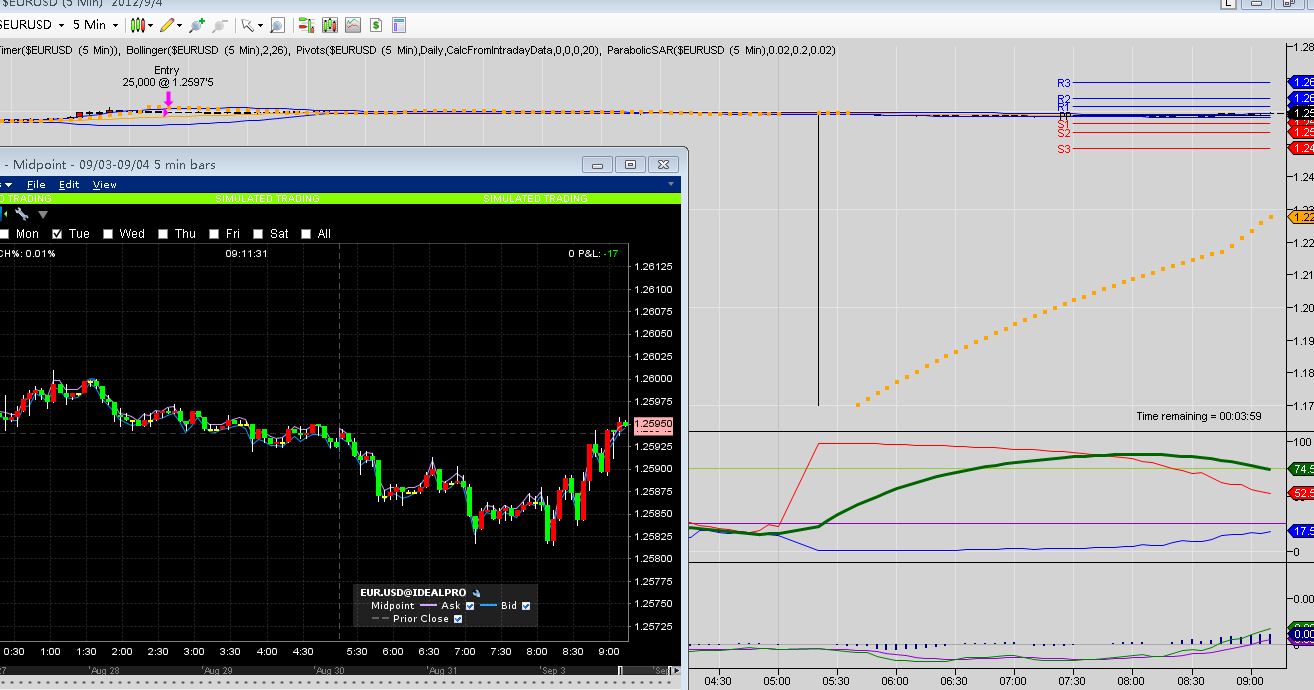Expand the pointer tool dropdown arrow
This screenshot has height=690, width=1314.
coord(260,25)
